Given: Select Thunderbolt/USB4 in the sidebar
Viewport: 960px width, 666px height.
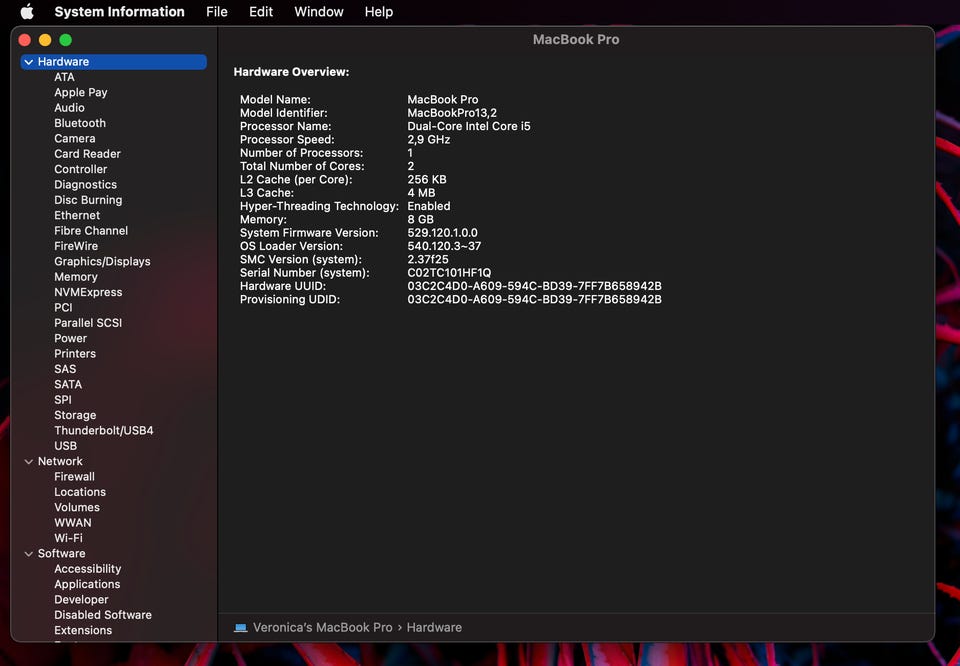Looking at the screenshot, I should [104, 431].
